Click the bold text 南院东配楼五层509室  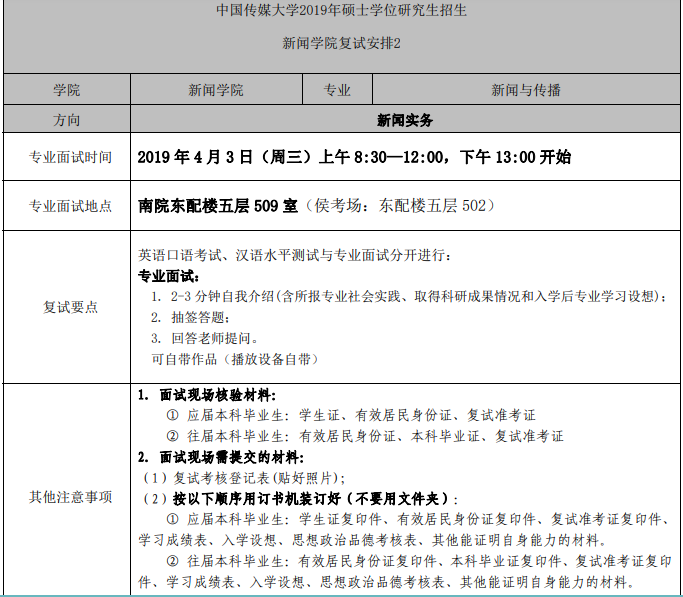click(217, 206)
